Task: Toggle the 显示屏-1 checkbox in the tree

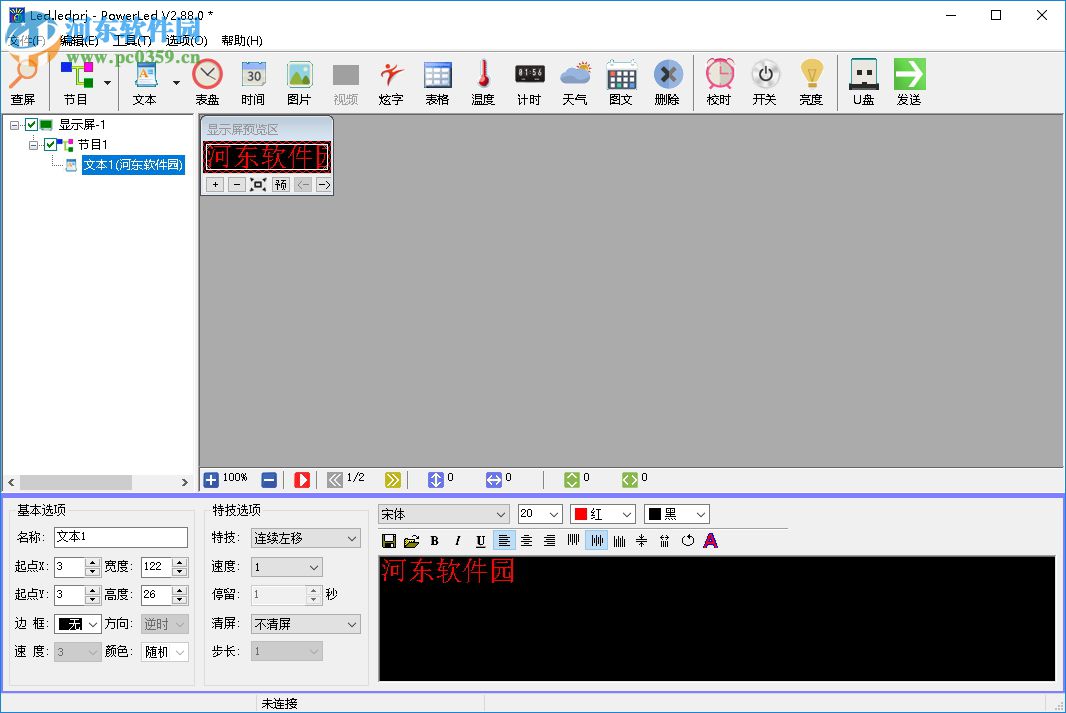Action: [29, 124]
